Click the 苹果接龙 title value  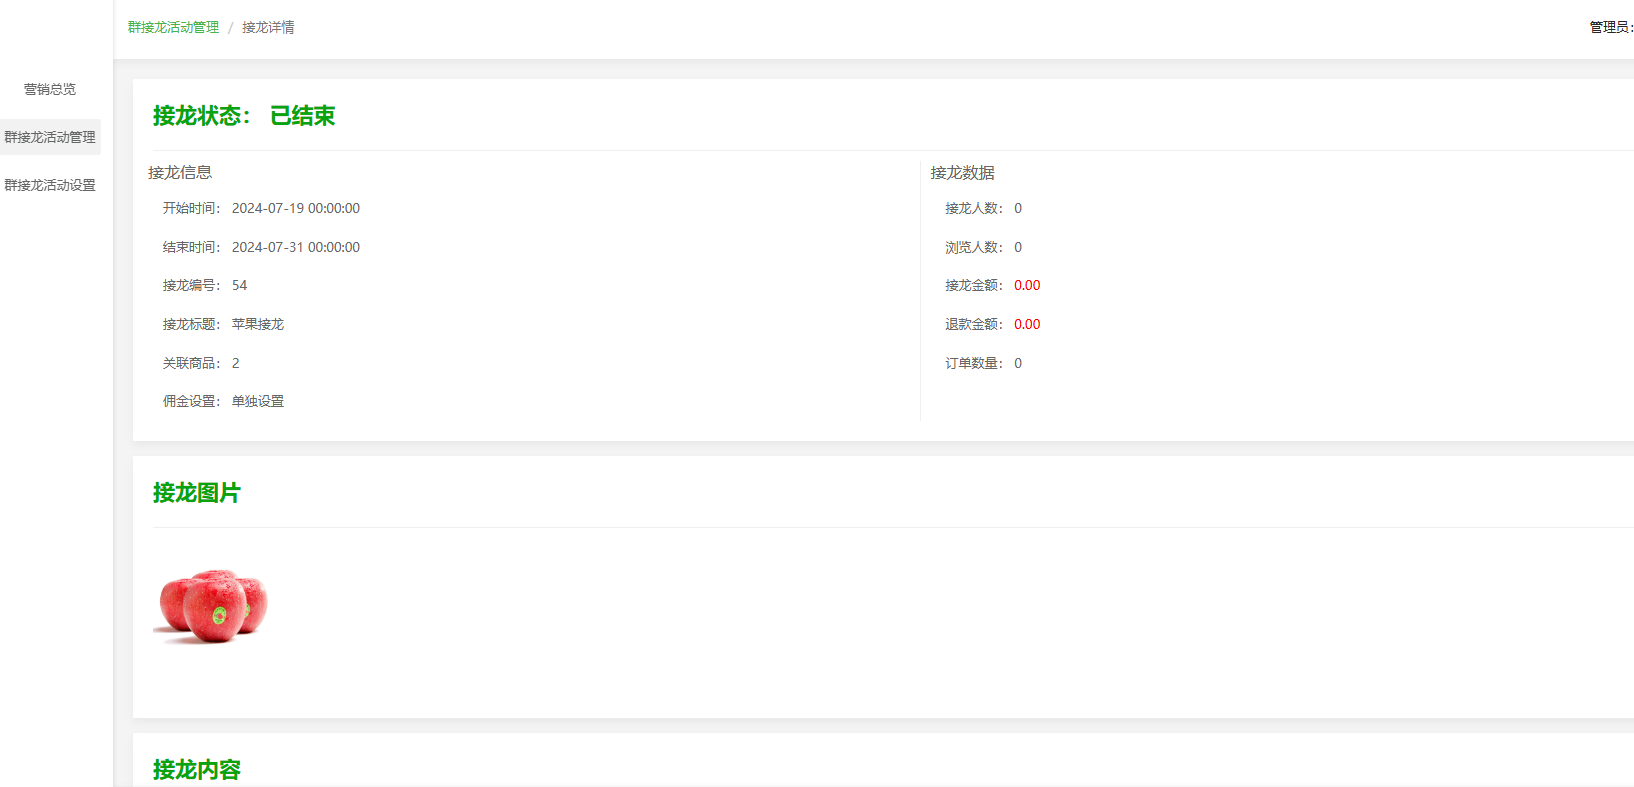(258, 324)
